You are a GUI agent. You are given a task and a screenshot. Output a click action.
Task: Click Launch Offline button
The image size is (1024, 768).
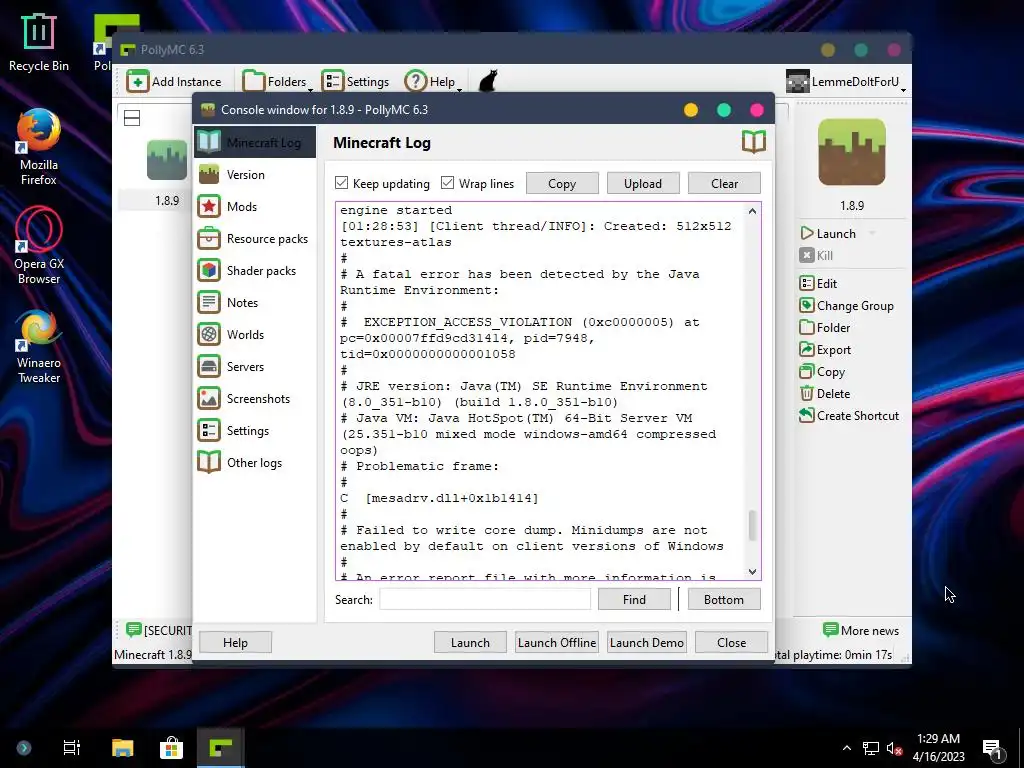pos(557,643)
